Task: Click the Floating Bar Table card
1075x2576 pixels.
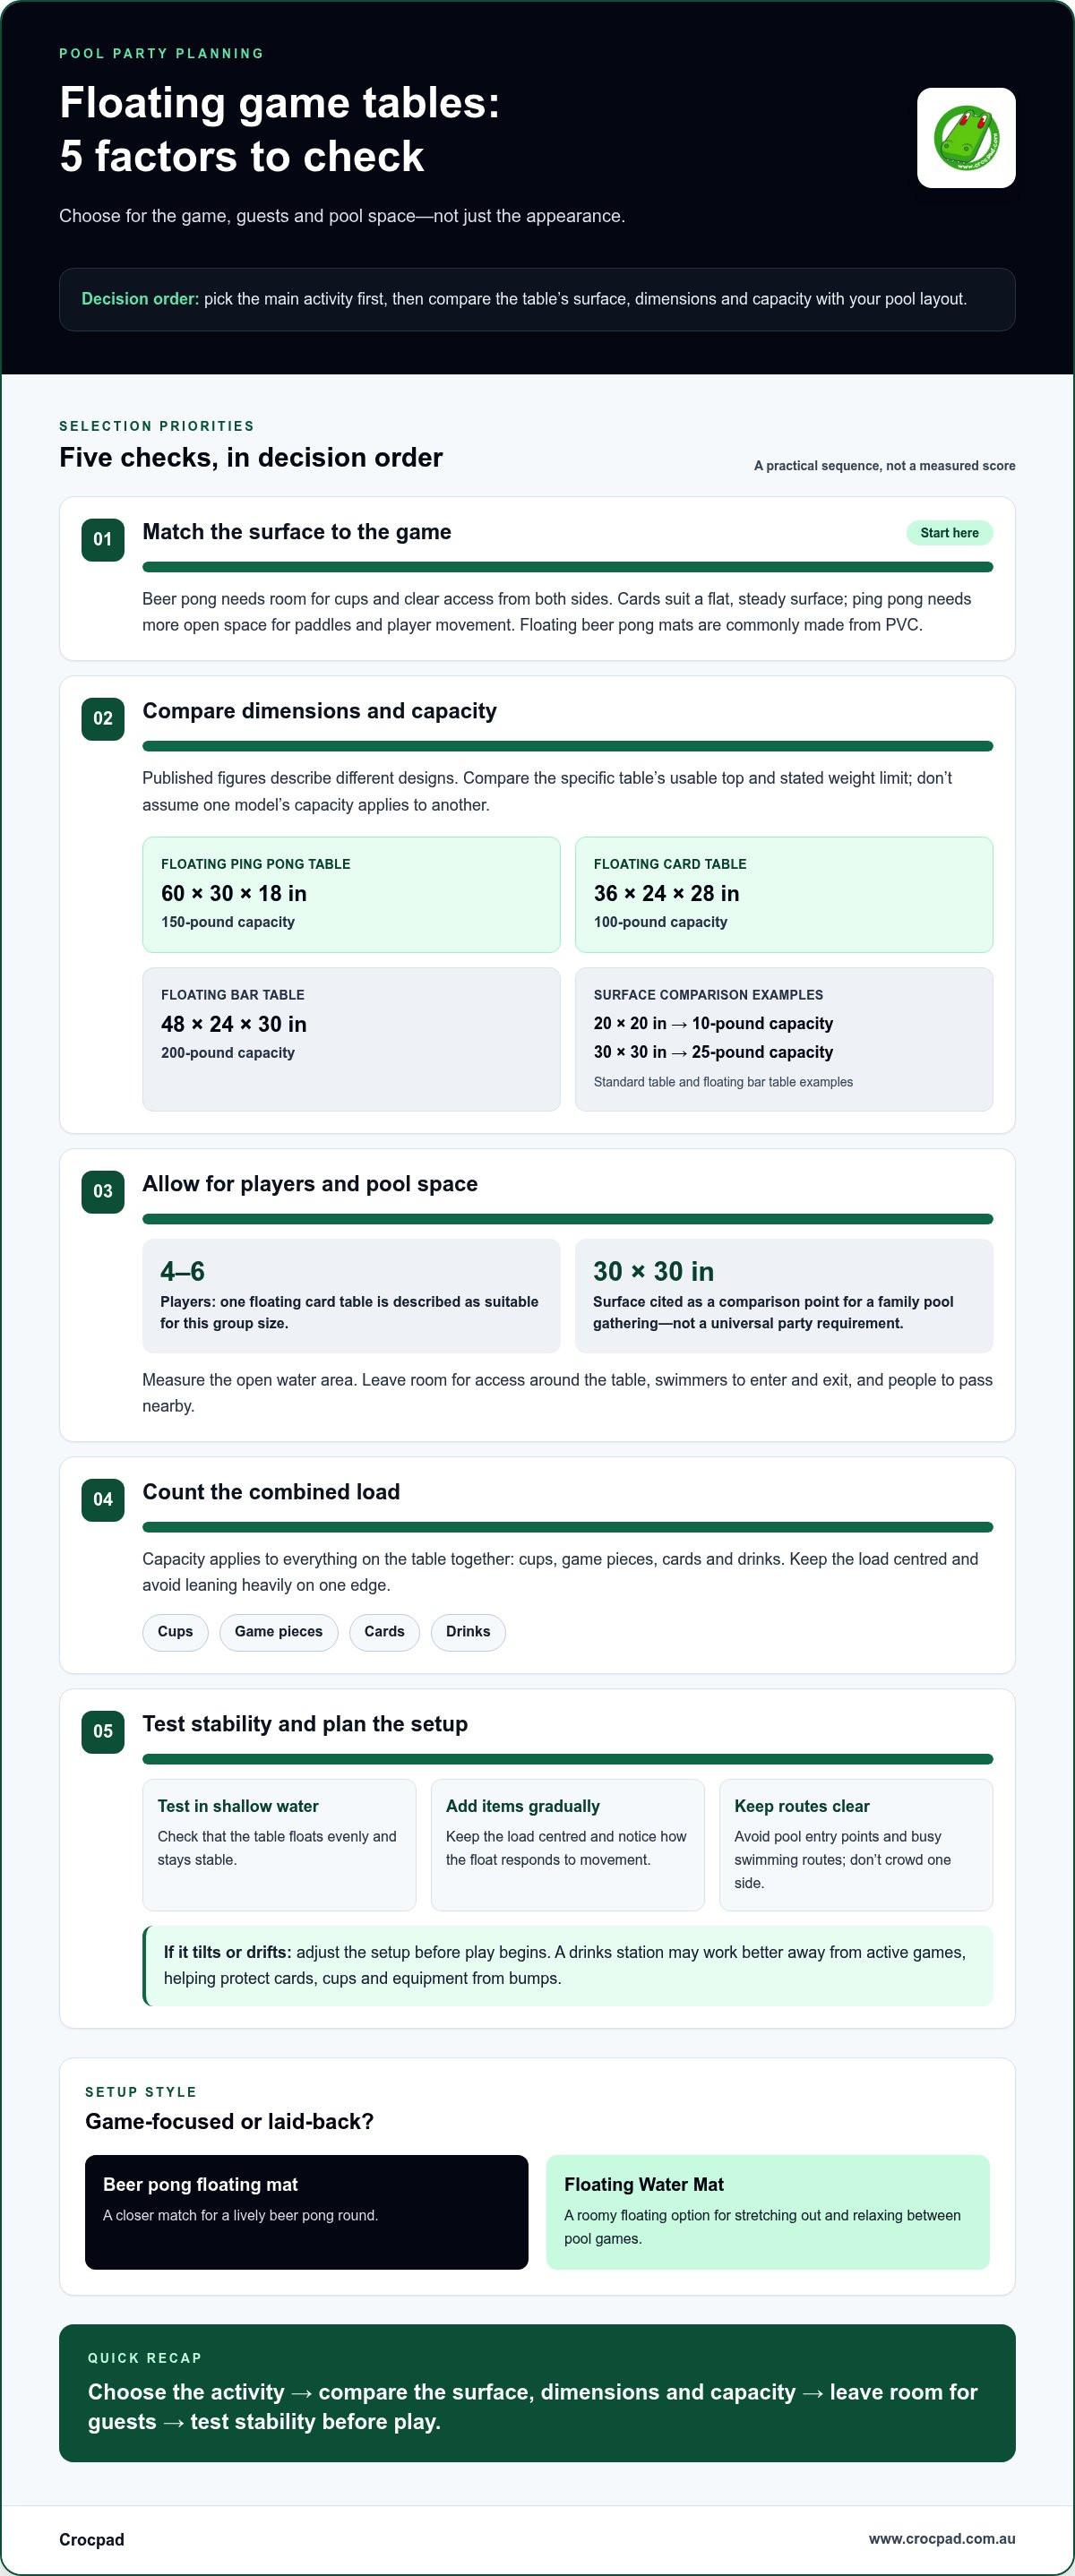Action: click(x=351, y=1039)
